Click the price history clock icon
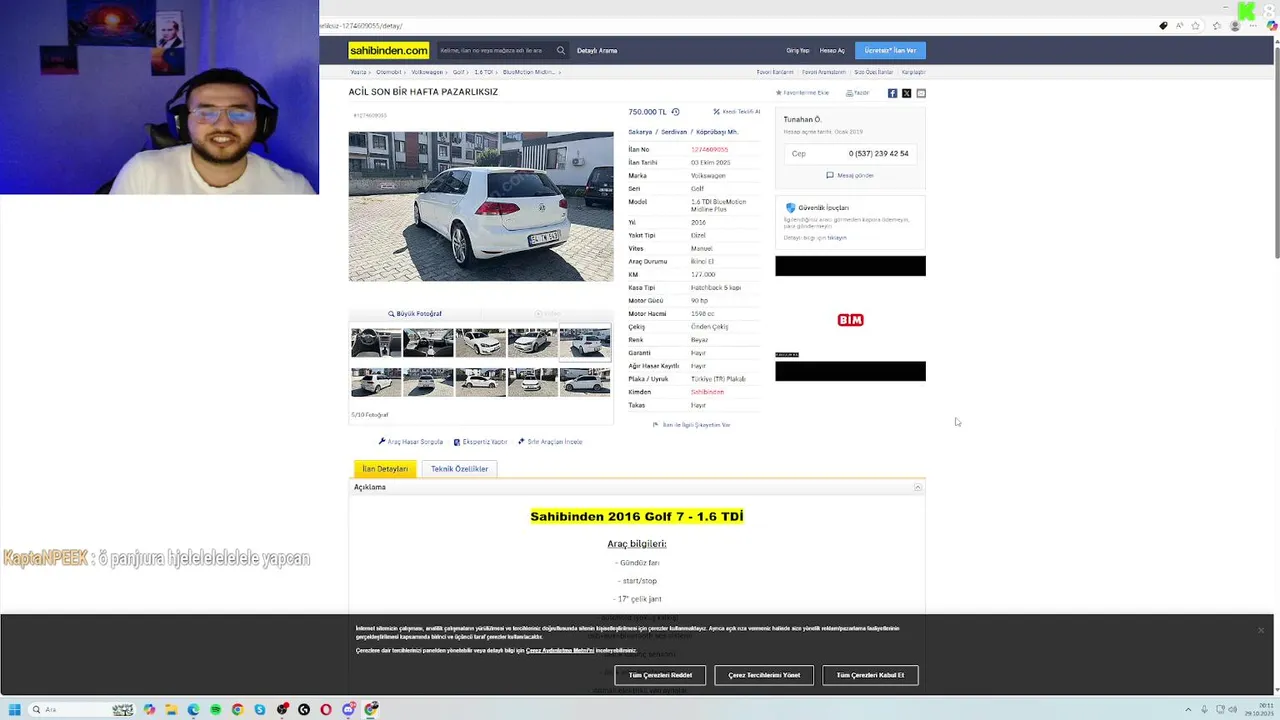 point(675,112)
